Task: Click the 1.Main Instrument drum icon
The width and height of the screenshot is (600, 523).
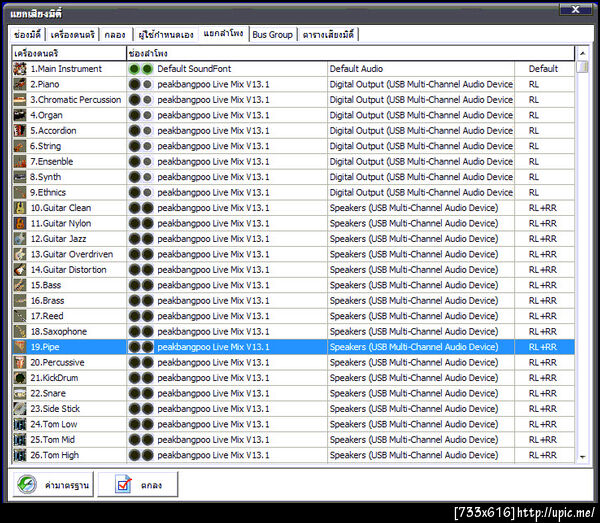Action: [20, 69]
